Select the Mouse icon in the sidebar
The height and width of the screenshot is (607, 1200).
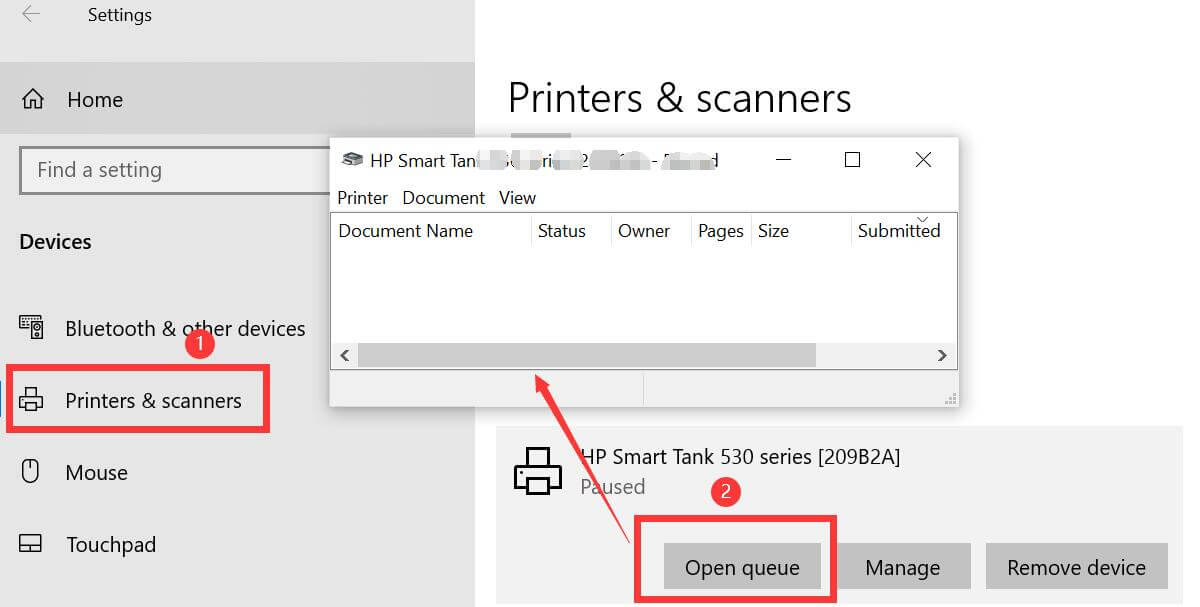coord(33,471)
